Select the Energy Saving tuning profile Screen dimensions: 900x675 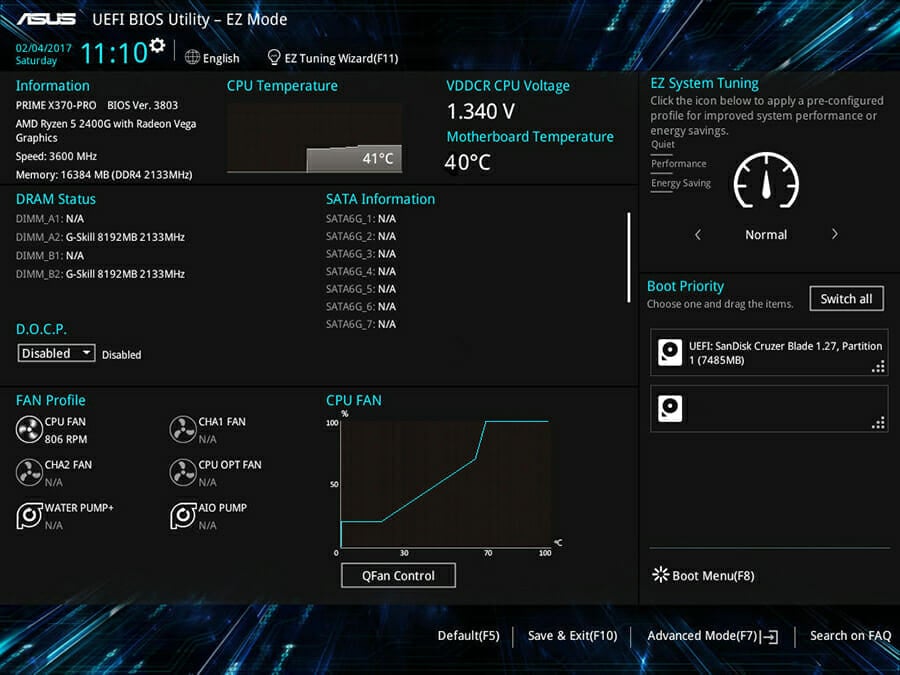[681, 184]
